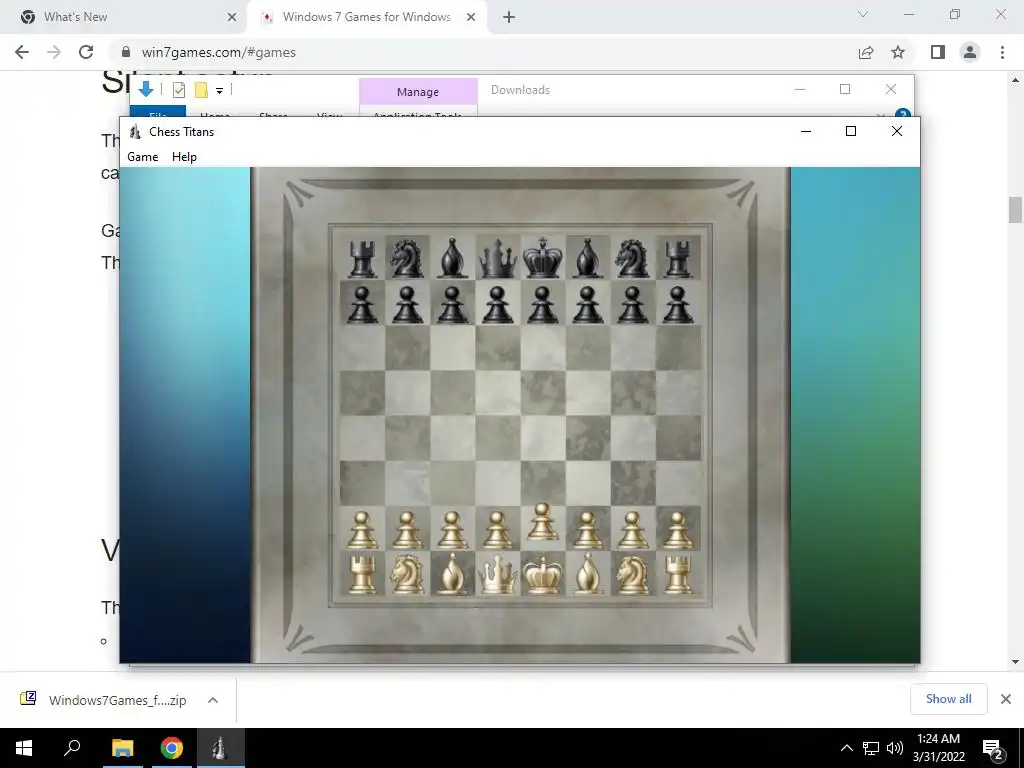This screenshot has height=768, width=1024.
Task: Click the black knight next to the left rook
Action: coord(407,259)
